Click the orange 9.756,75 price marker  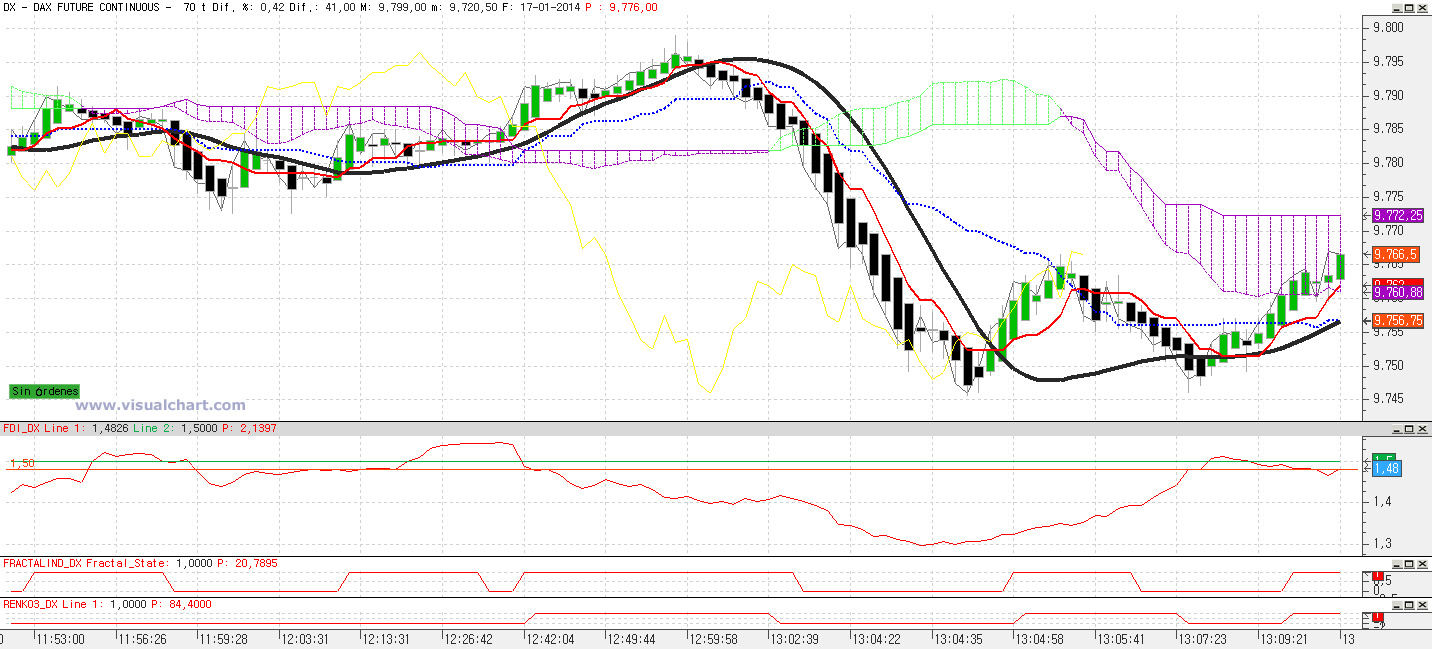(x=1398, y=321)
